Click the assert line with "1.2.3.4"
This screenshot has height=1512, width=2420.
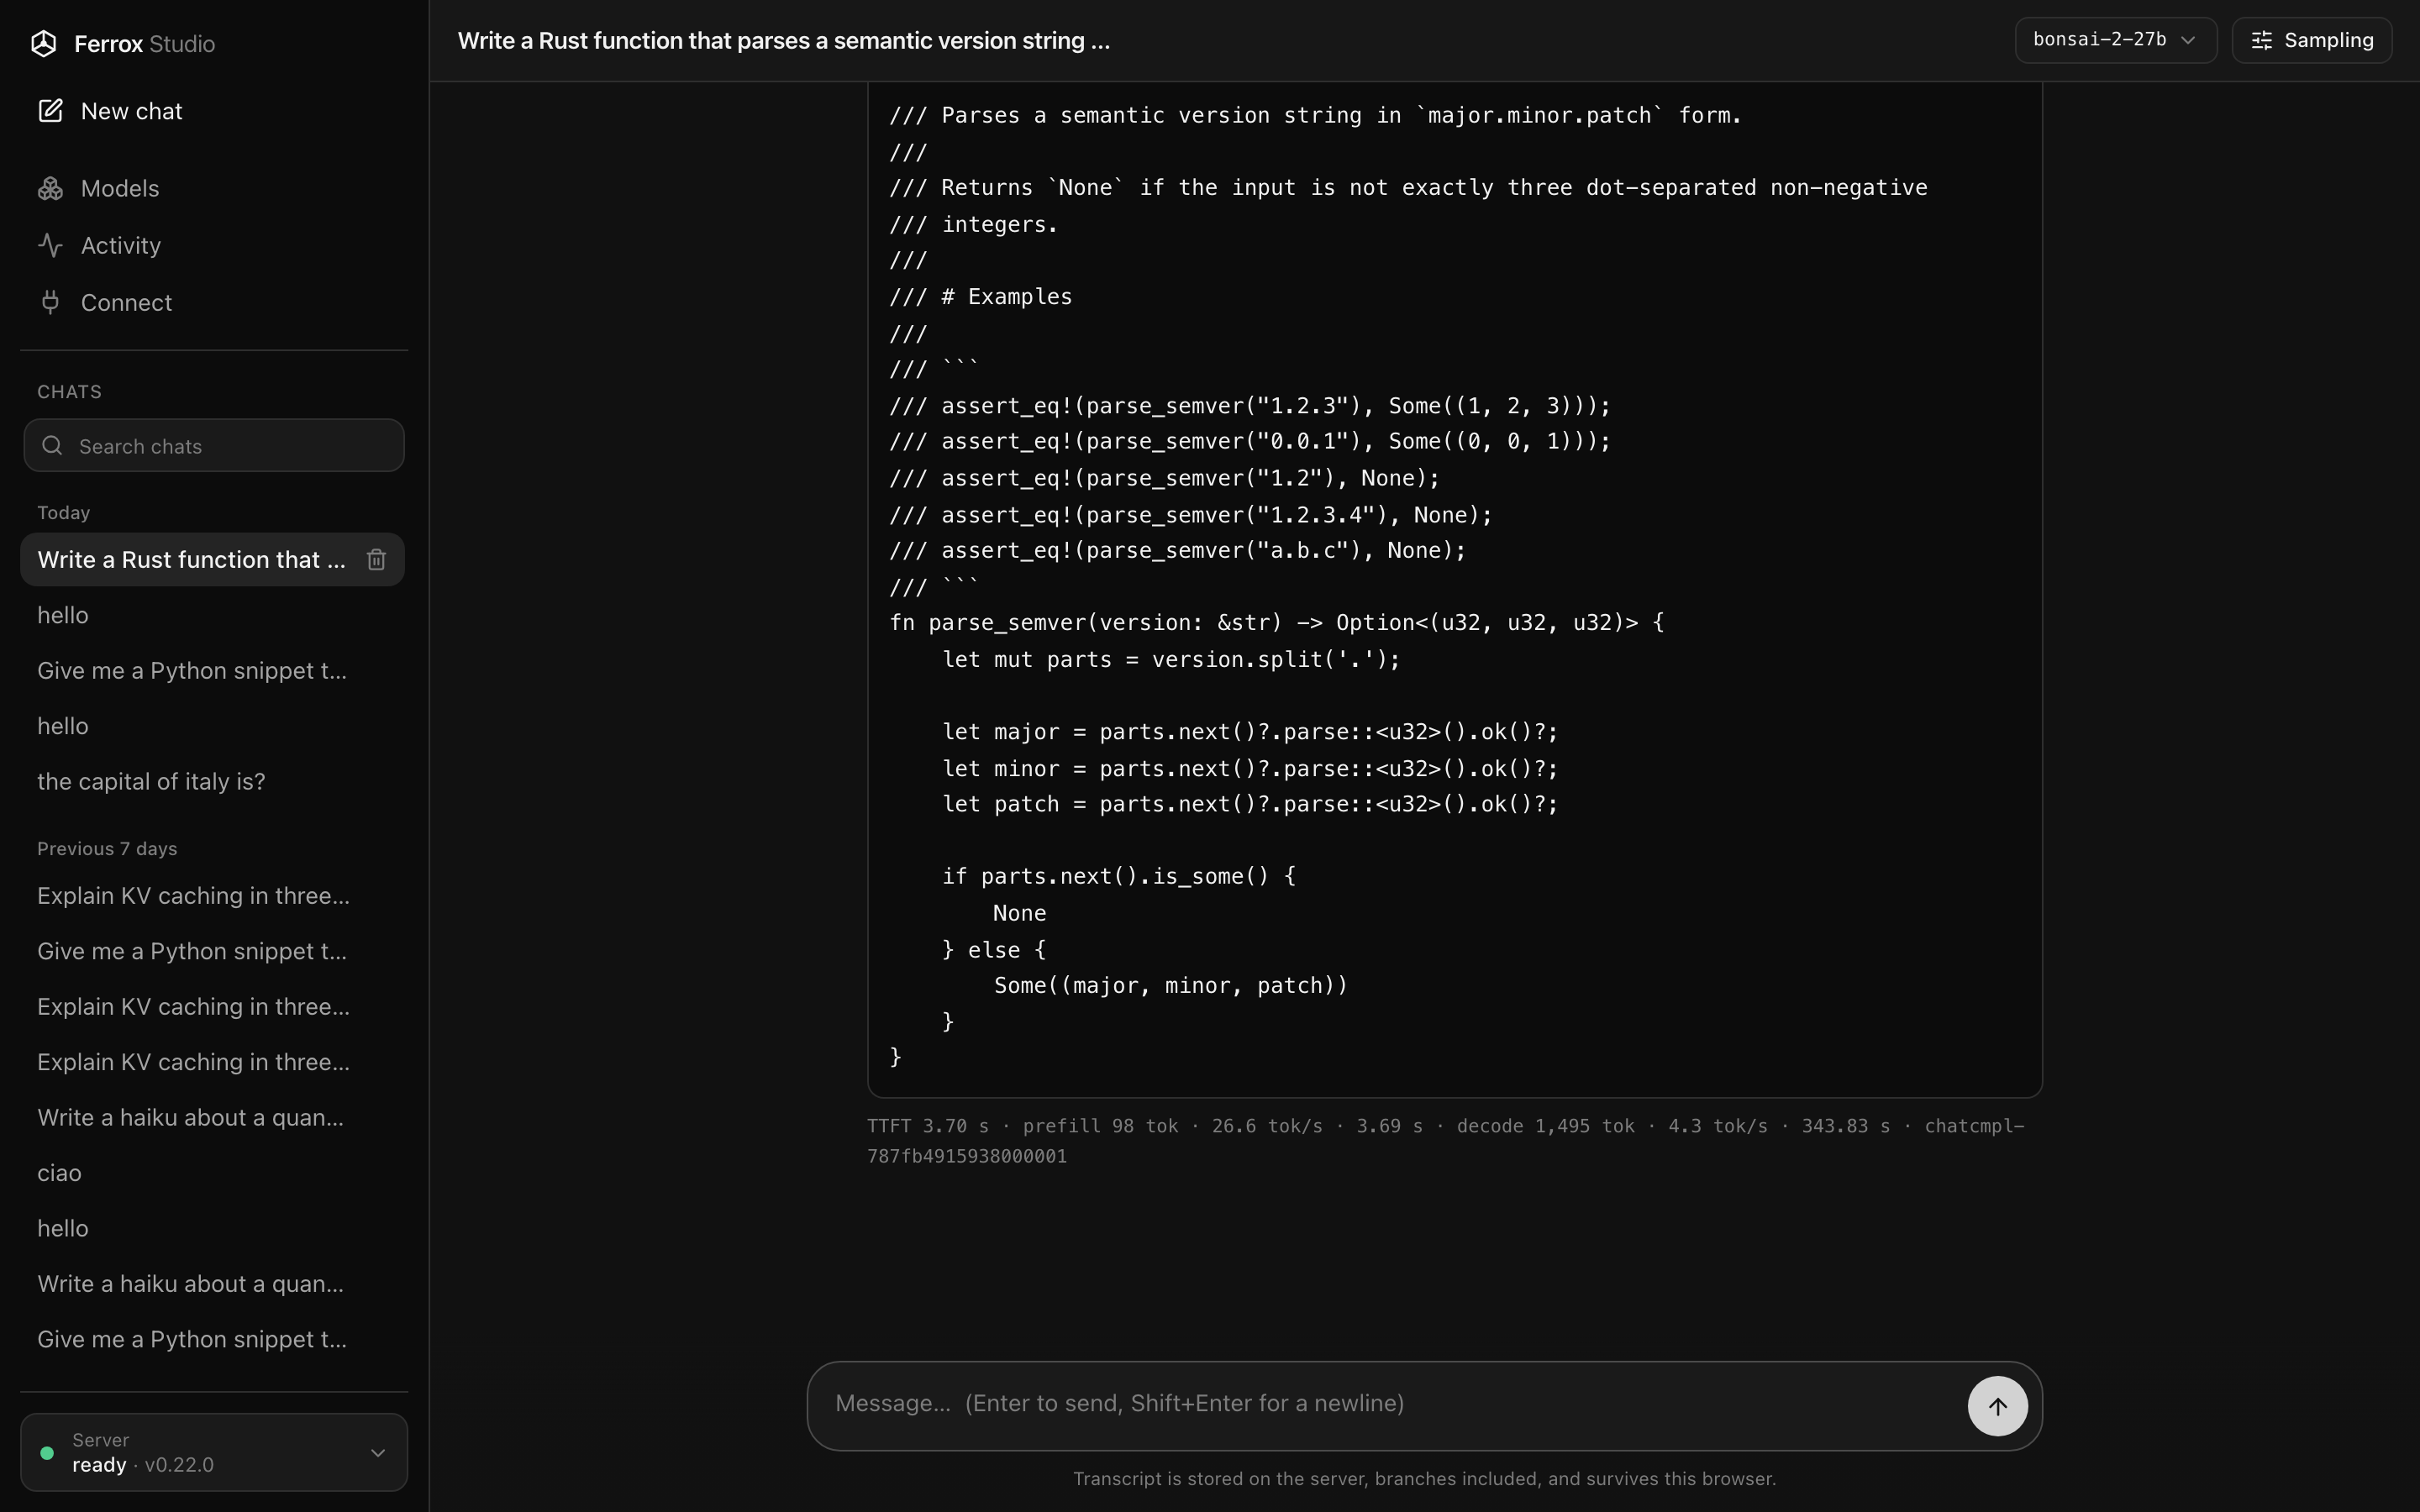pos(1191,515)
